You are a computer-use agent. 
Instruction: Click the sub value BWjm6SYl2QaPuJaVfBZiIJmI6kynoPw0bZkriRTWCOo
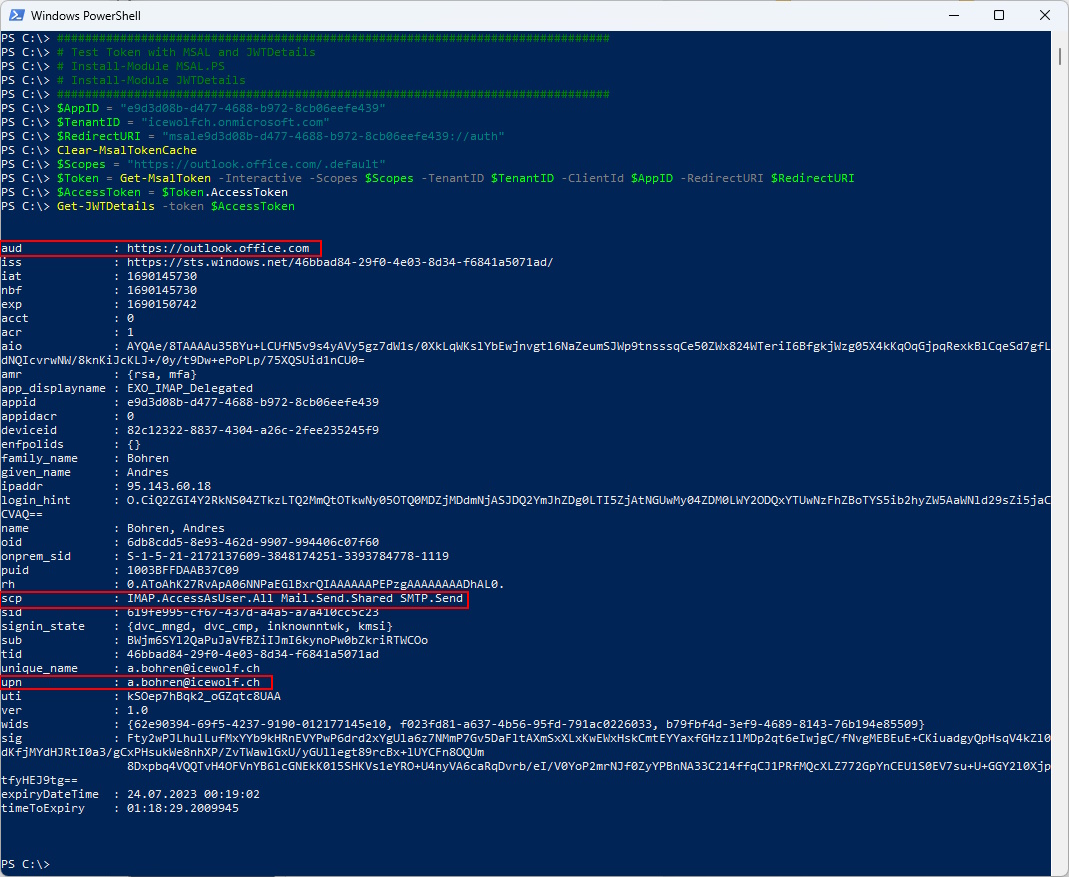pos(277,640)
